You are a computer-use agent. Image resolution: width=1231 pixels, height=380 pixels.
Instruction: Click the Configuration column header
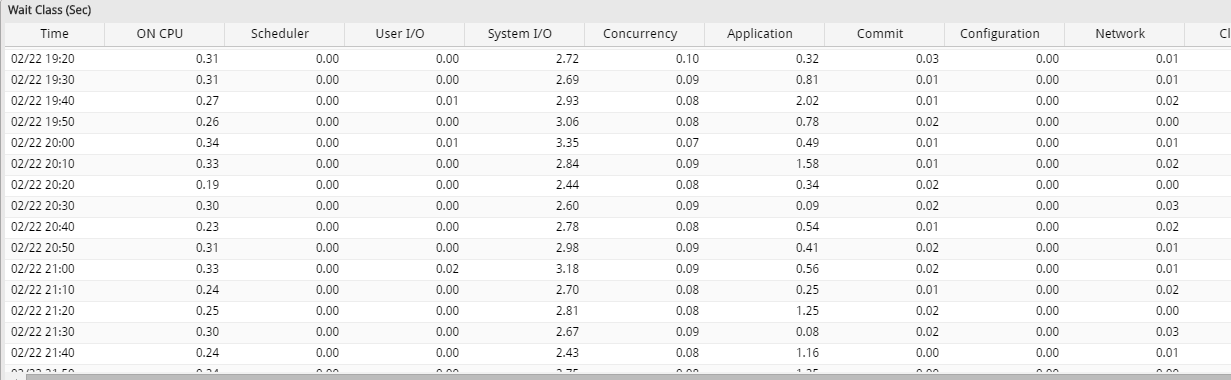1004,34
